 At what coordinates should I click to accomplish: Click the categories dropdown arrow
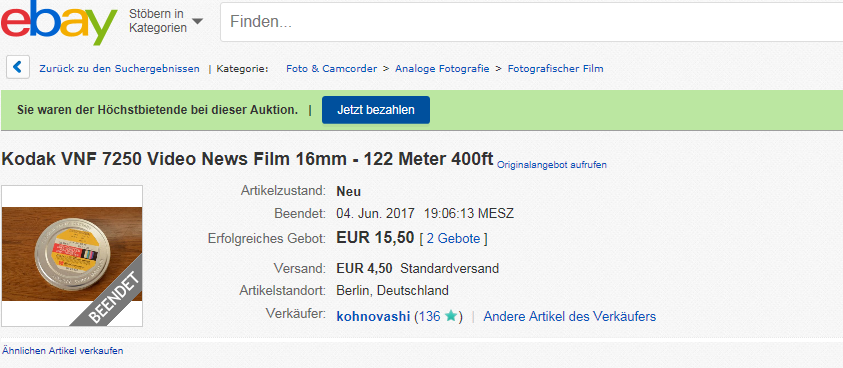pyautogui.click(x=197, y=22)
